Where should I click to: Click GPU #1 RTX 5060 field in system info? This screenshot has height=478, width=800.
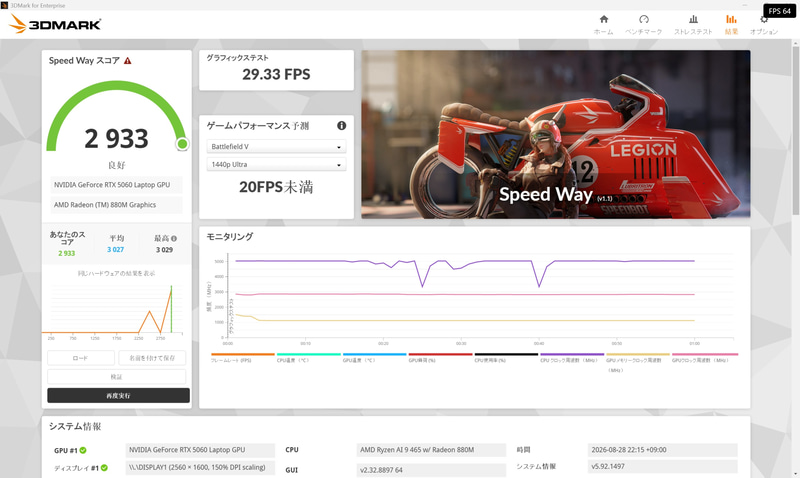pos(200,450)
